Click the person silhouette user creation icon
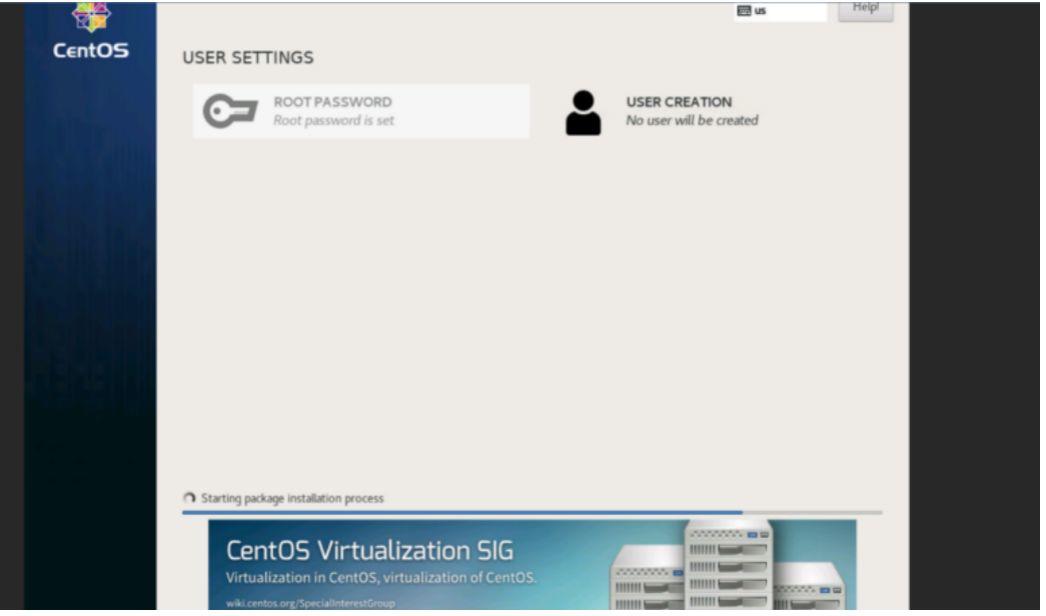The width and height of the screenshot is (1046, 616). click(x=583, y=113)
